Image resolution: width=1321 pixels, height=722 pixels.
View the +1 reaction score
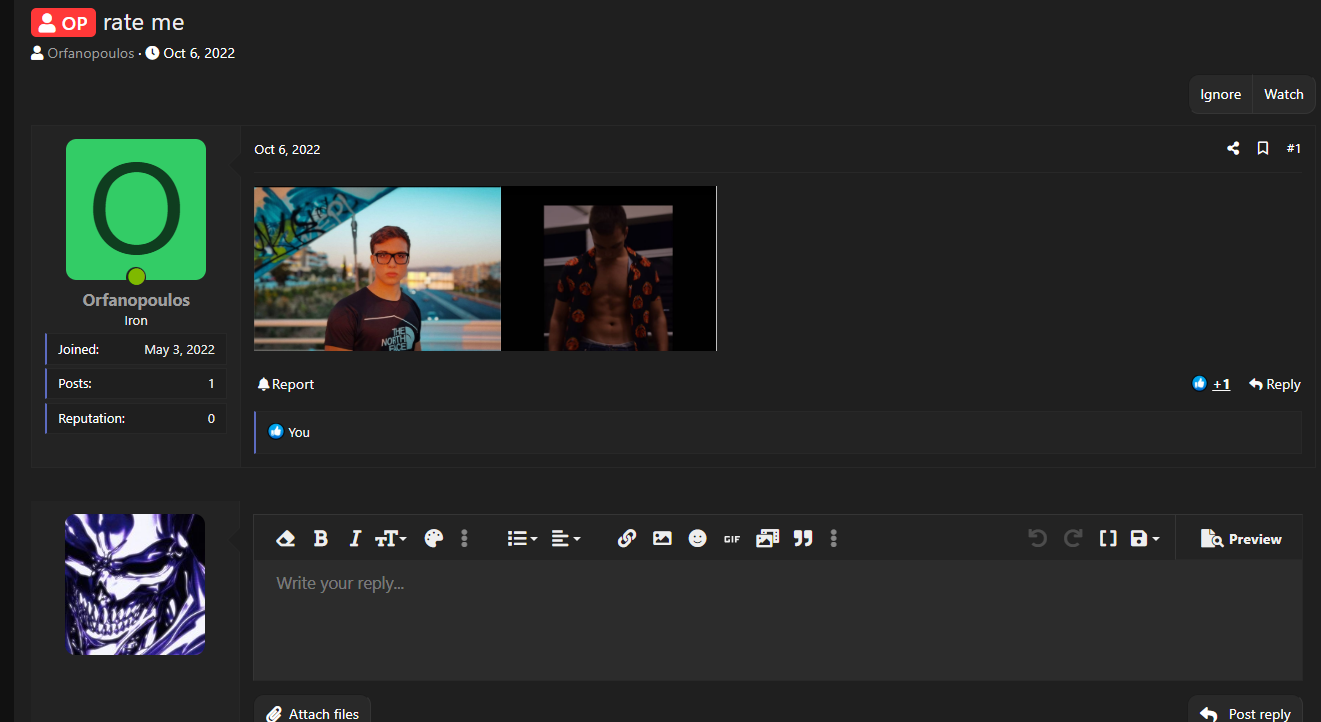click(1221, 384)
